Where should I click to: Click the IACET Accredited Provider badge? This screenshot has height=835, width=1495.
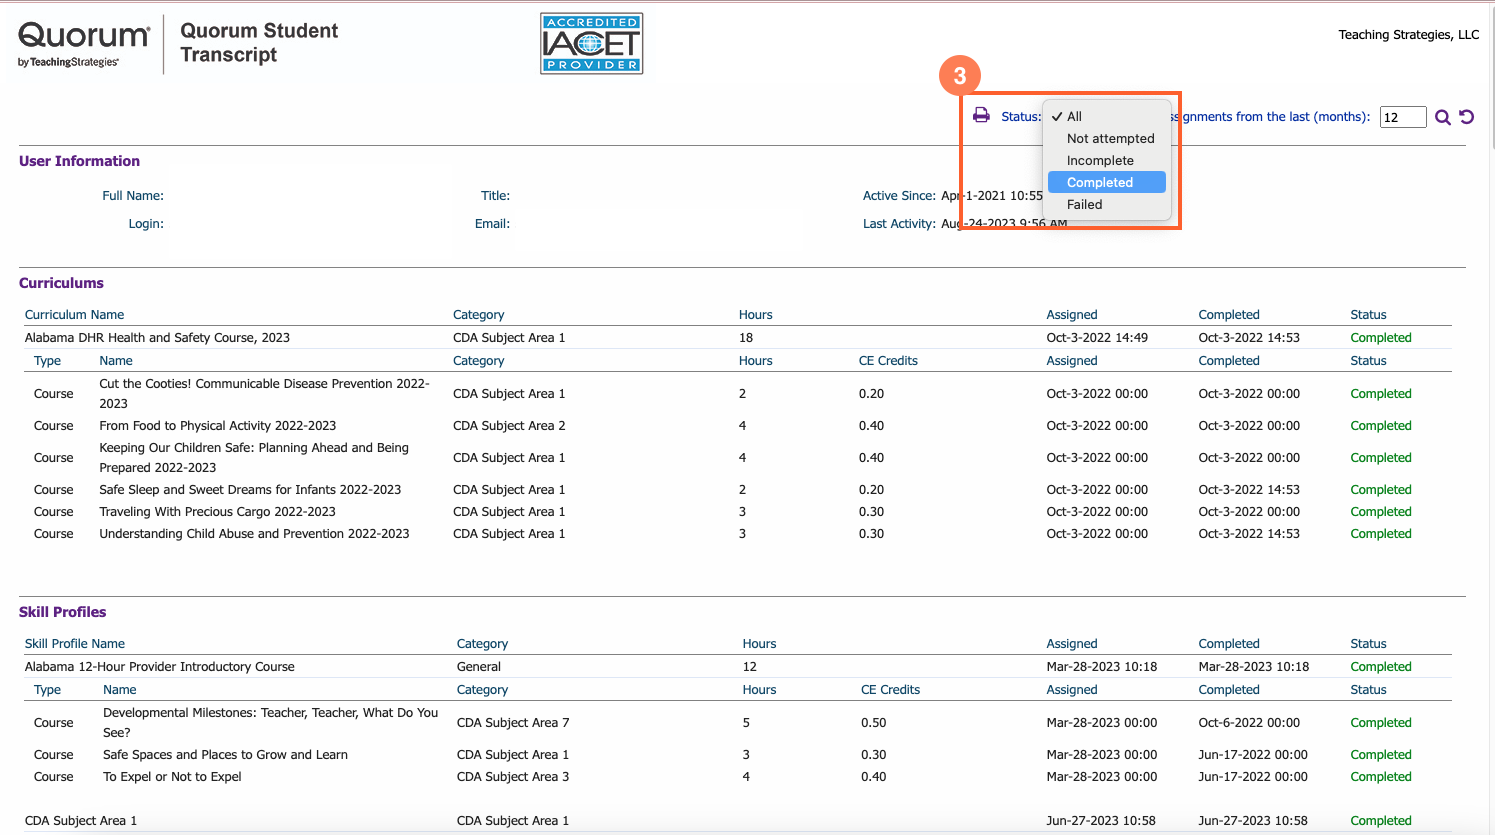591,43
